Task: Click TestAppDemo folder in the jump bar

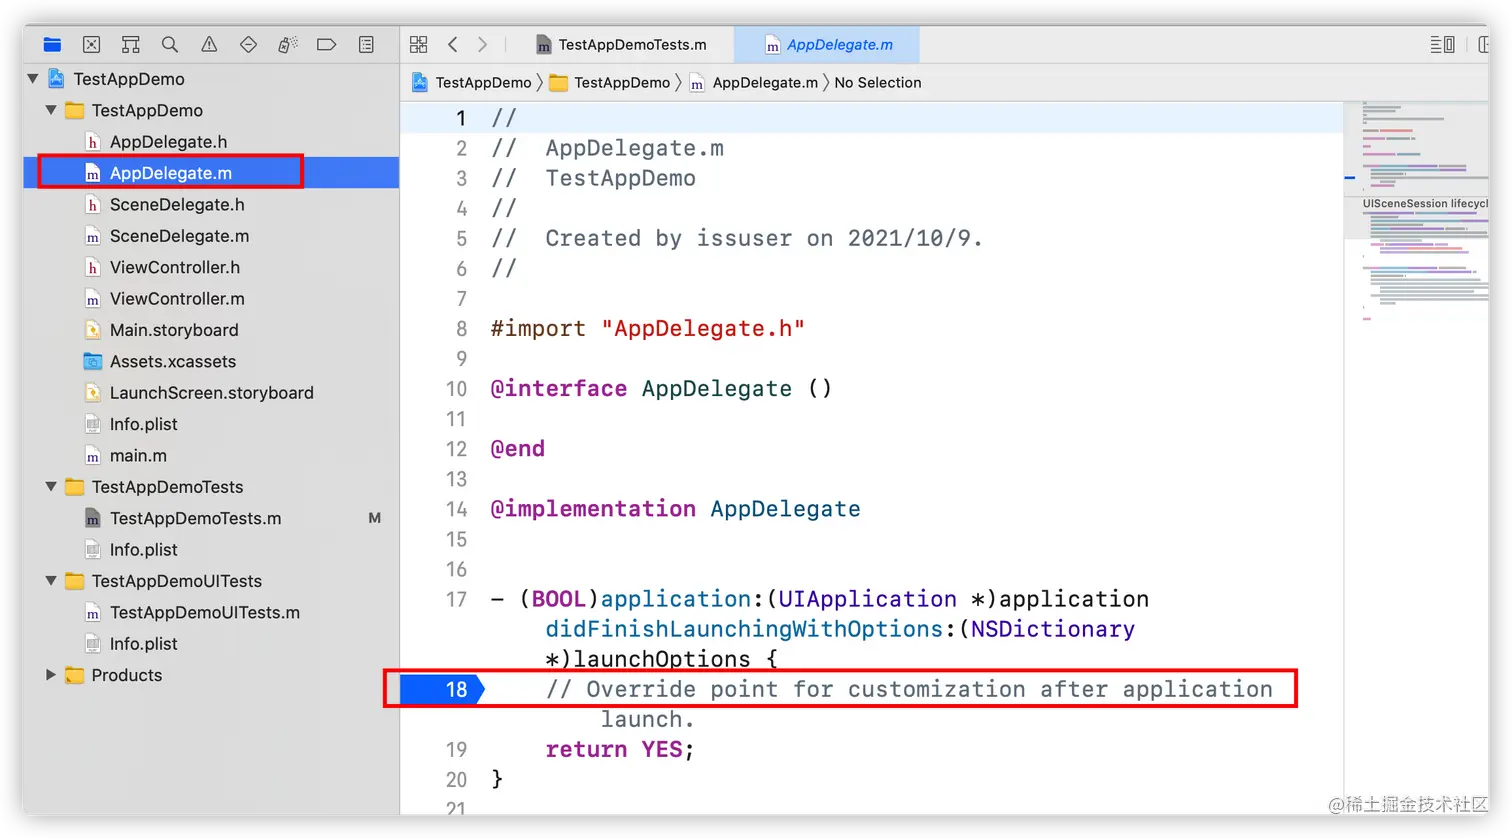Action: (610, 82)
